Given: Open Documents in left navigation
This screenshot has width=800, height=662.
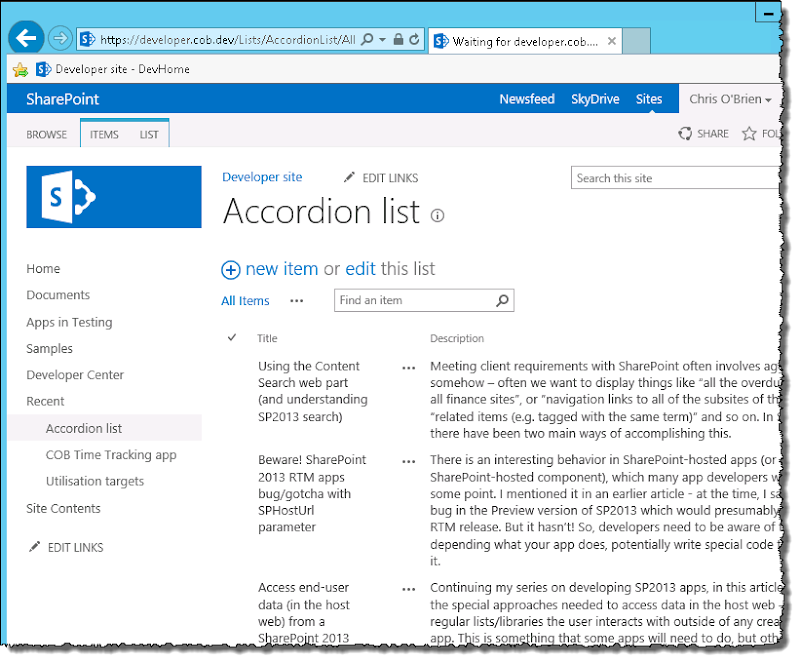Looking at the screenshot, I should (58, 295).
